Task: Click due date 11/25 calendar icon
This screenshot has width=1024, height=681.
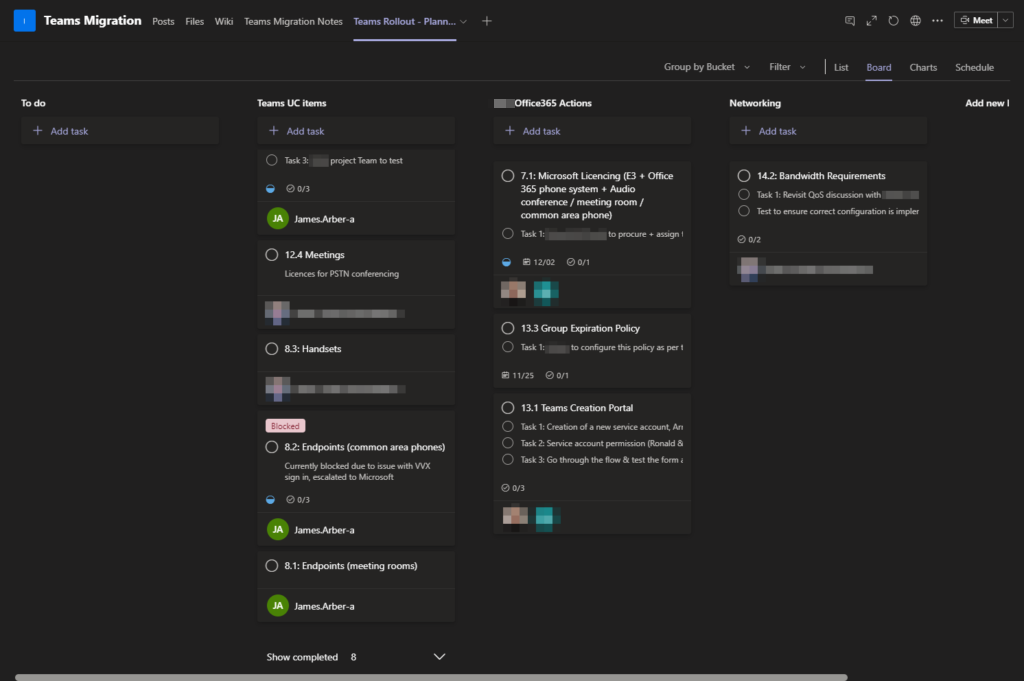Action: (505, 375)
